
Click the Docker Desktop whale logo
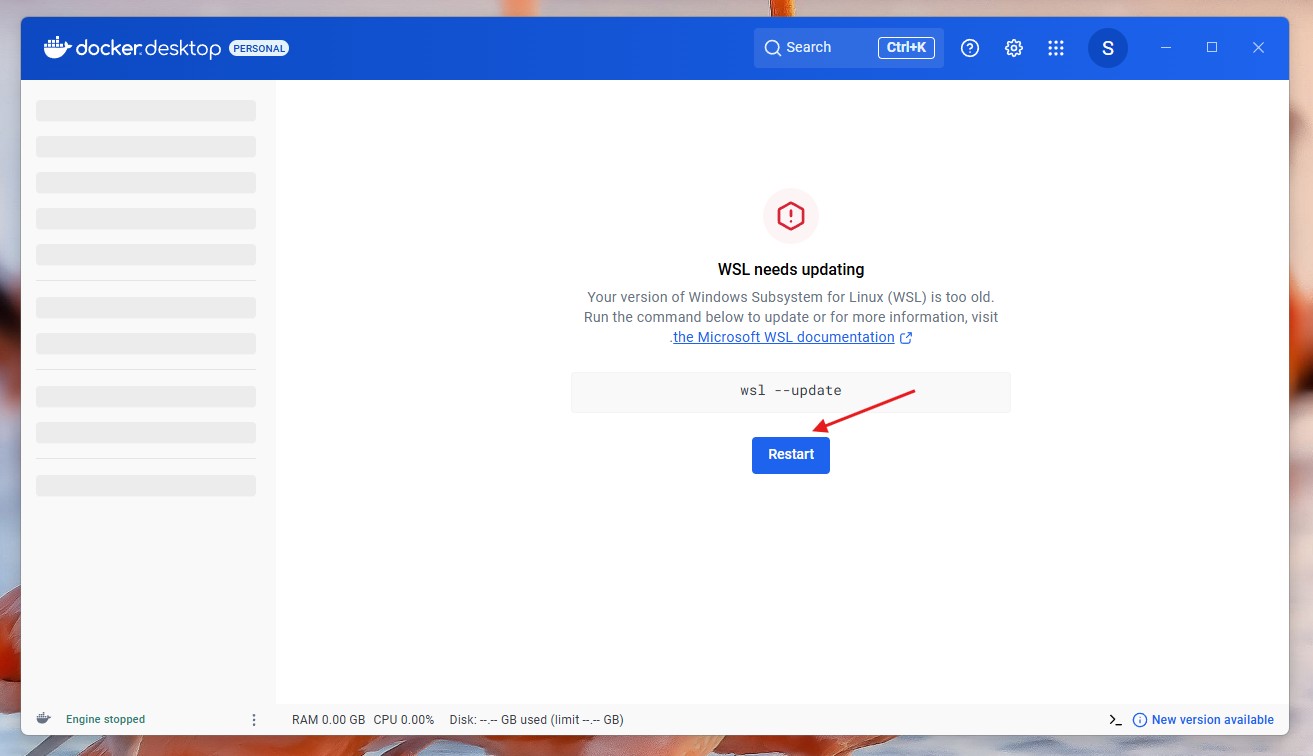tap(57, 47)
